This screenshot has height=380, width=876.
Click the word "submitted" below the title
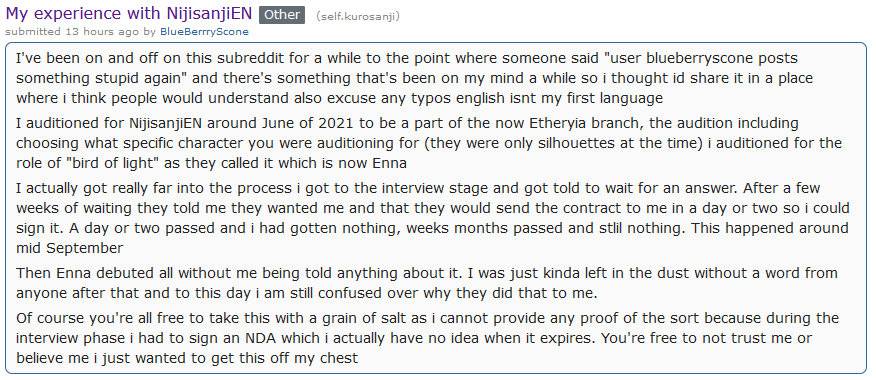34,32
